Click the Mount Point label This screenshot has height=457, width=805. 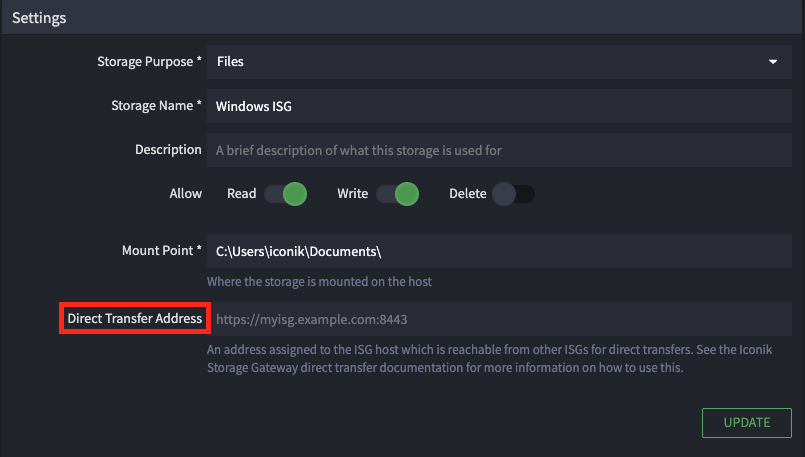(x=162, y=250)
